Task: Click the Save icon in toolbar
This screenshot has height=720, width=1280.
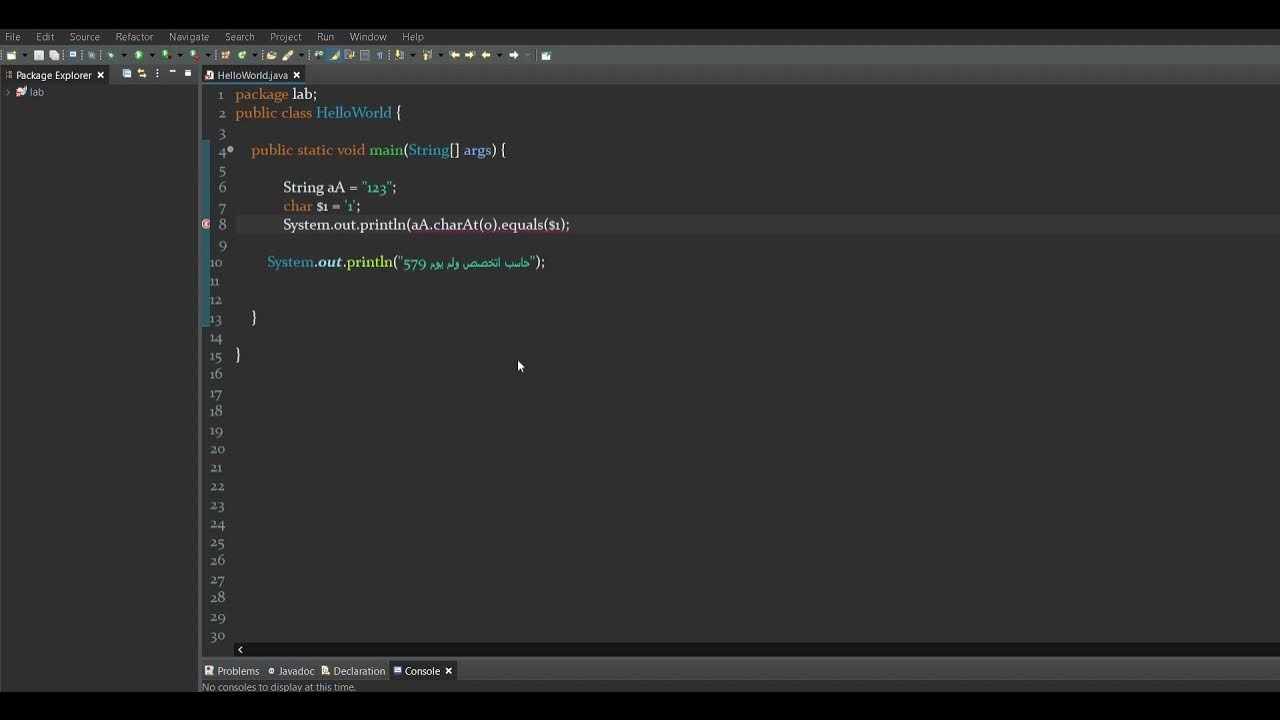Action: point(39,55)
